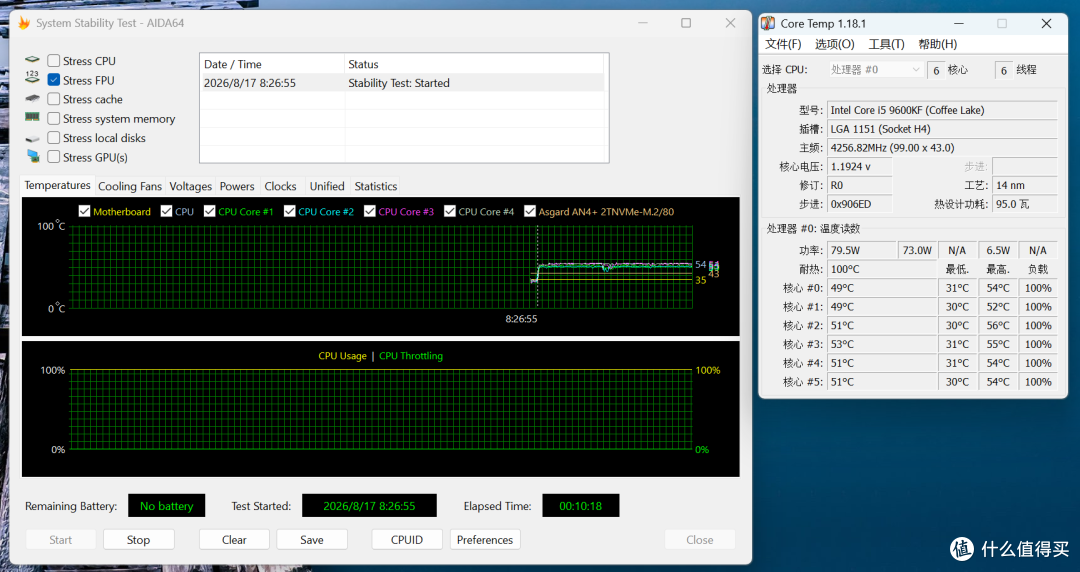
Task: Toggle the CPU Core #3 graph checkbox
Action: pyautogui.click(x=370, y=211)
